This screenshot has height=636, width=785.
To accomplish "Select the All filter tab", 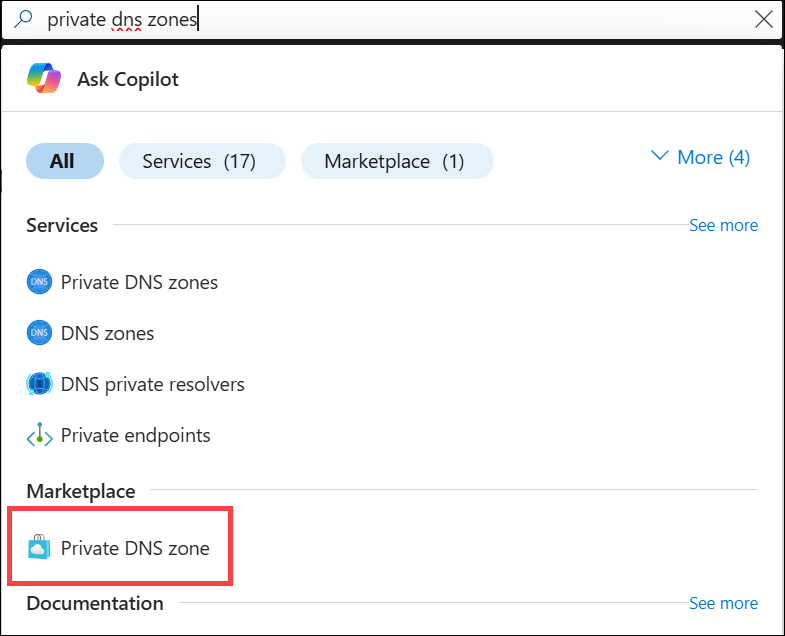I will click(62, 160).
